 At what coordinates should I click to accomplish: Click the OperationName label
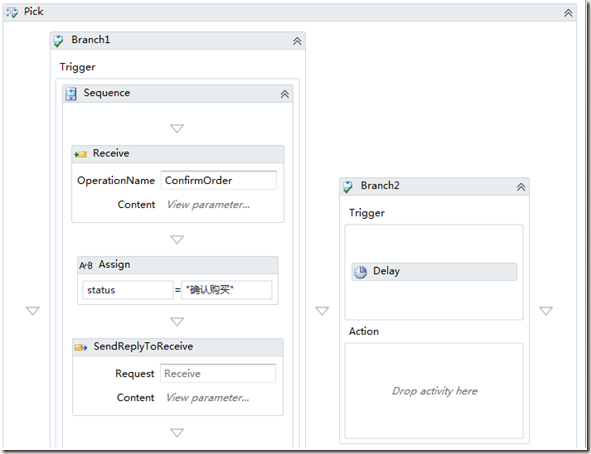coord(116,181)
